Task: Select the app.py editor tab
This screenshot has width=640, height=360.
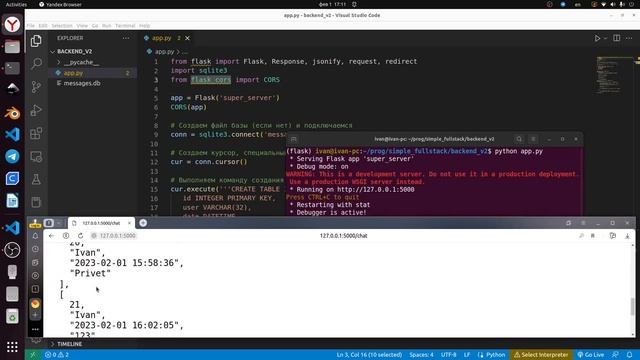Action: point(162,38)
